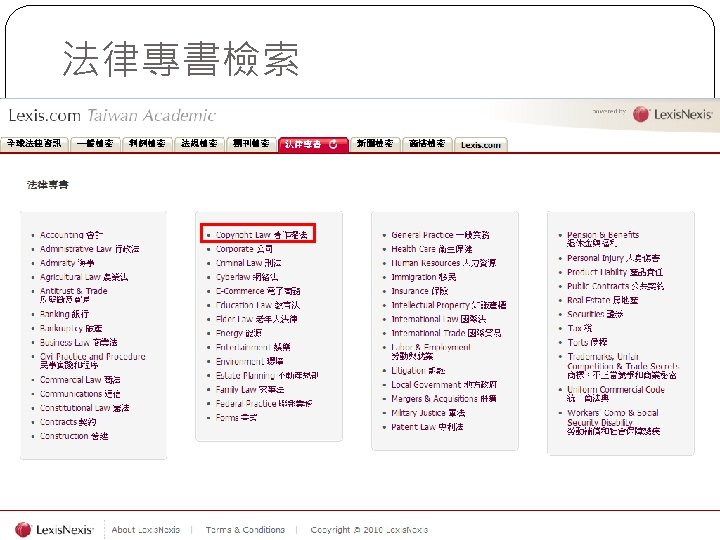720x540 pixels.
Task: Select the Estate Planning link
Action: (267, 375)
